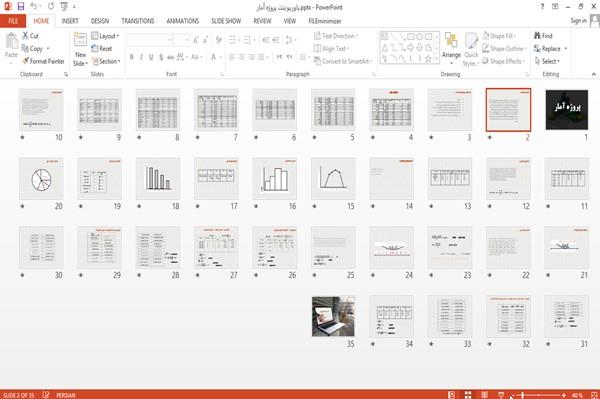Click the Replace button
Screen dimensions: 600x399
point(550,49)
